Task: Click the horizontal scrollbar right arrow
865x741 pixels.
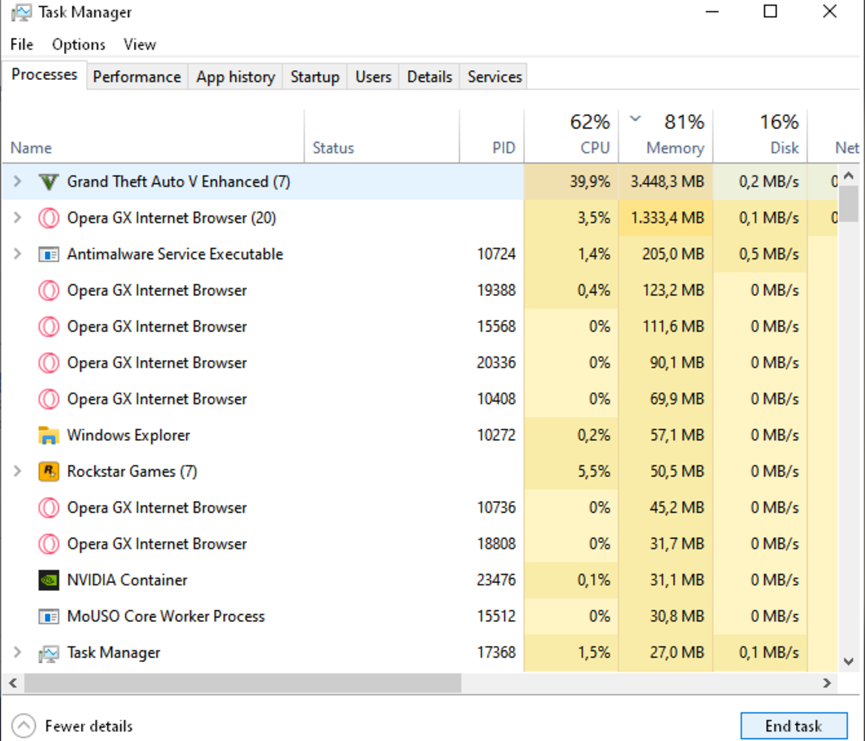Action: (x=827, y=683)
